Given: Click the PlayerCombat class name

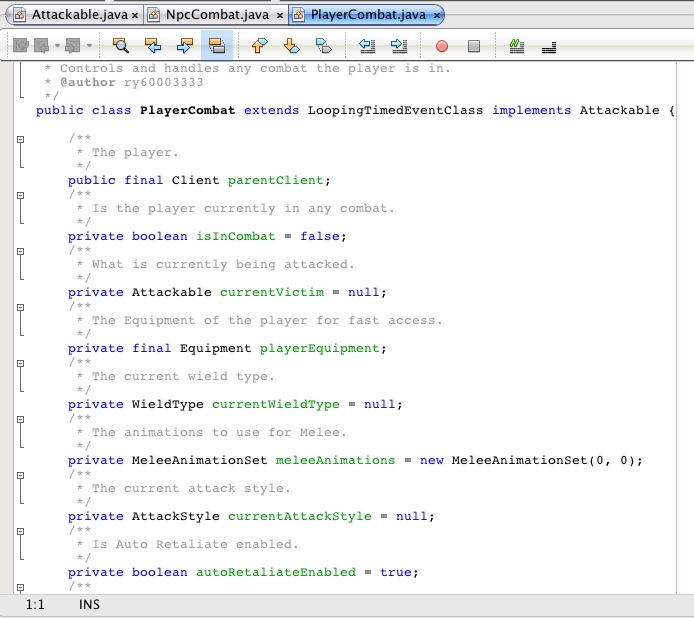Looking at the screenshot, I should [188, 110].
